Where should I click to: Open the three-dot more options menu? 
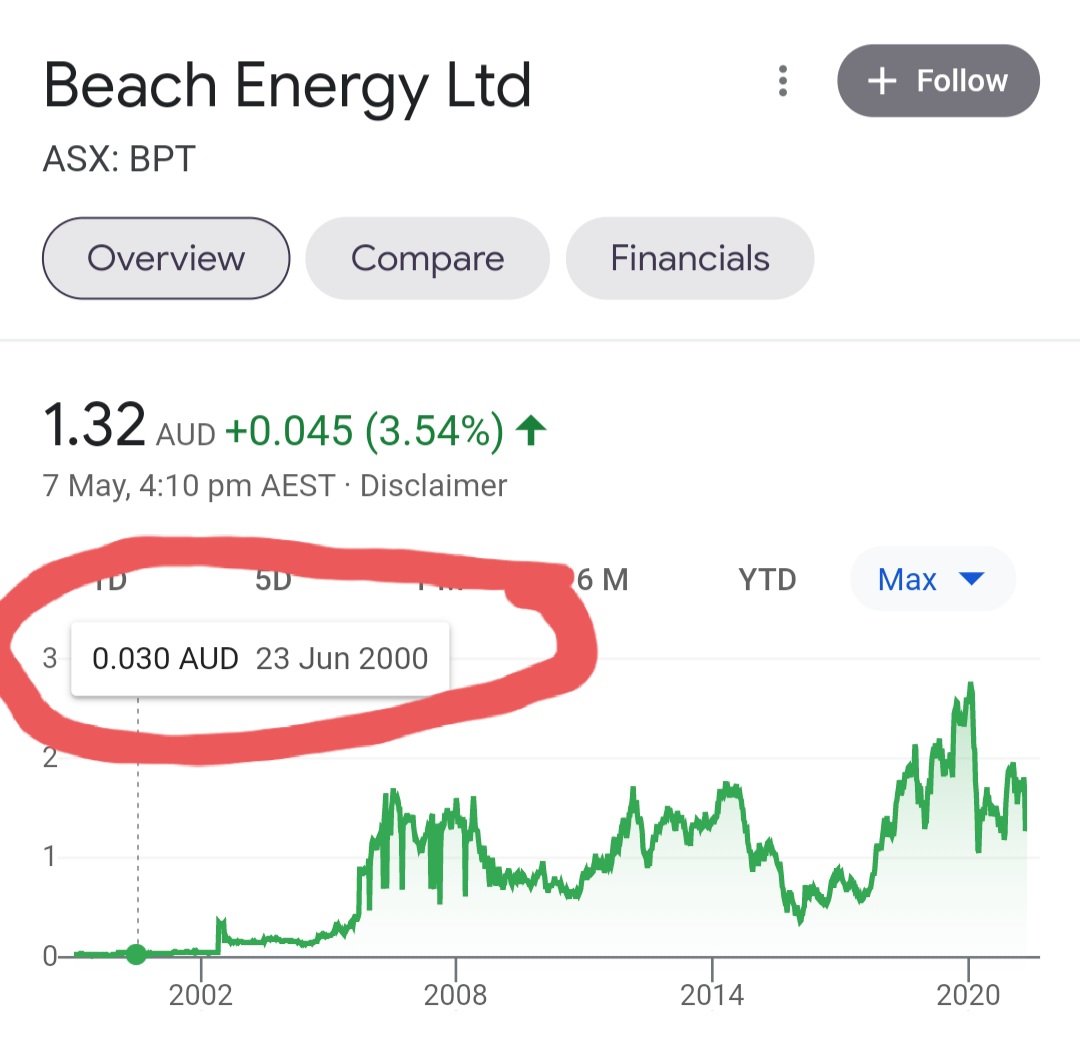click(782, 81)
